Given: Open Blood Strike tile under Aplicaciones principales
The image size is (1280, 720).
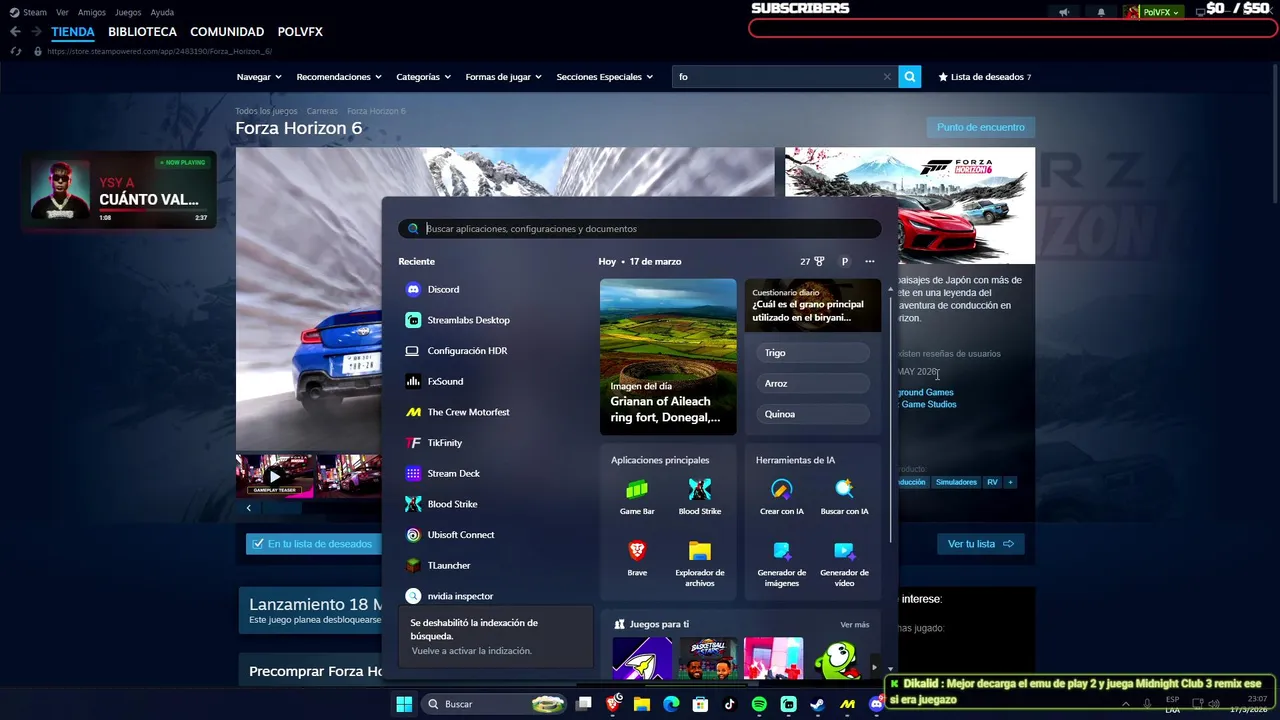Looking at the screenshot, I should [700, 497].
